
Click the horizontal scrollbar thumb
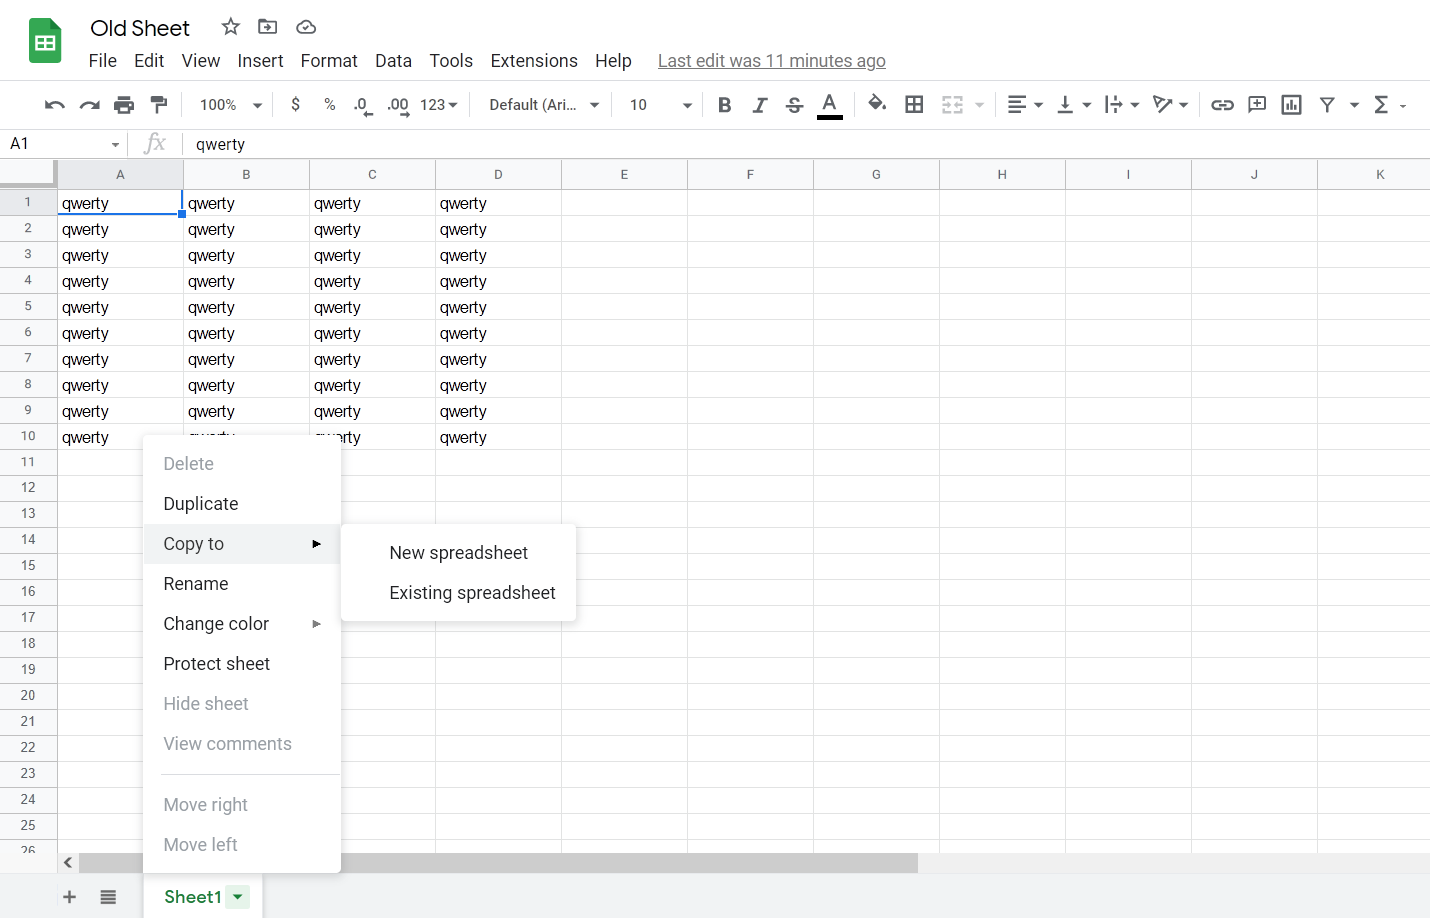click(x=498, y=863)
